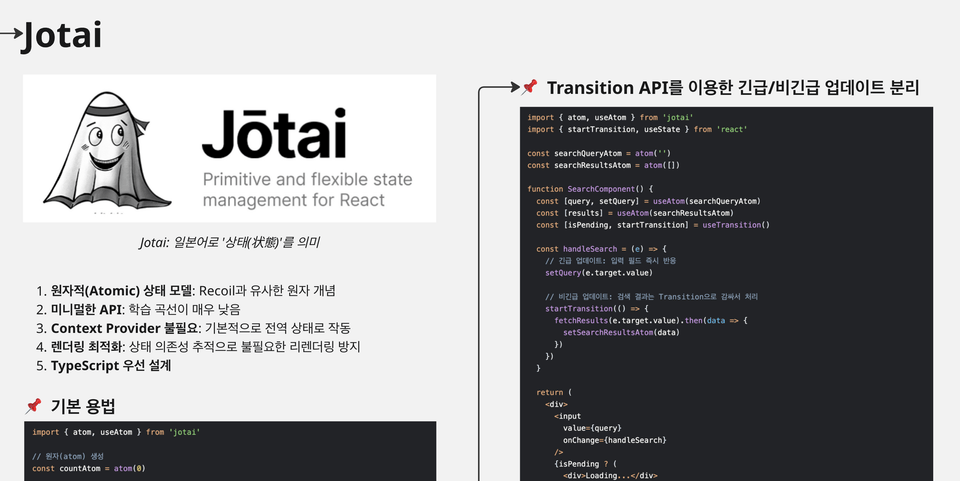960x481 pixels.
Task: Click line "const [results] = useAtom(searchResultsAtom)"
Action: 635,213
